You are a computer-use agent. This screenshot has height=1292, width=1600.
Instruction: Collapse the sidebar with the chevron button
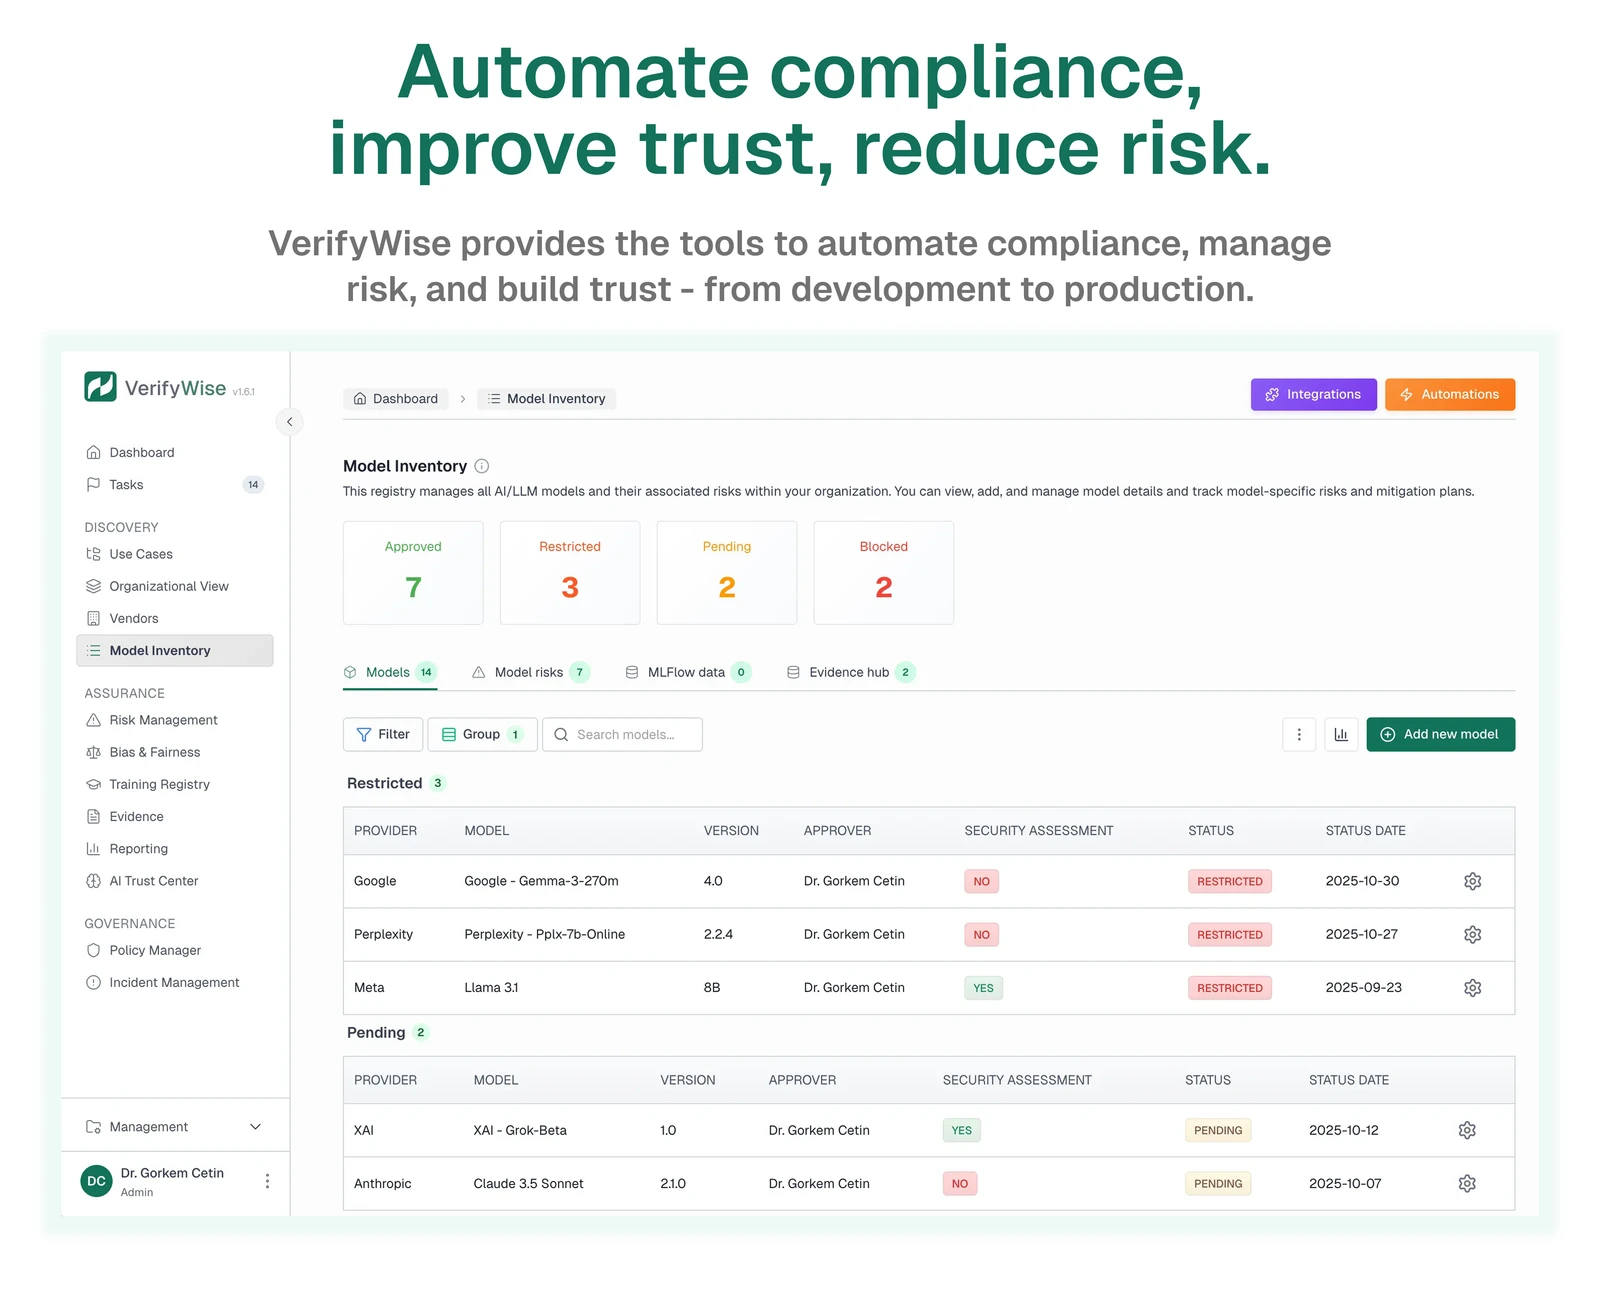pos(289,422)
